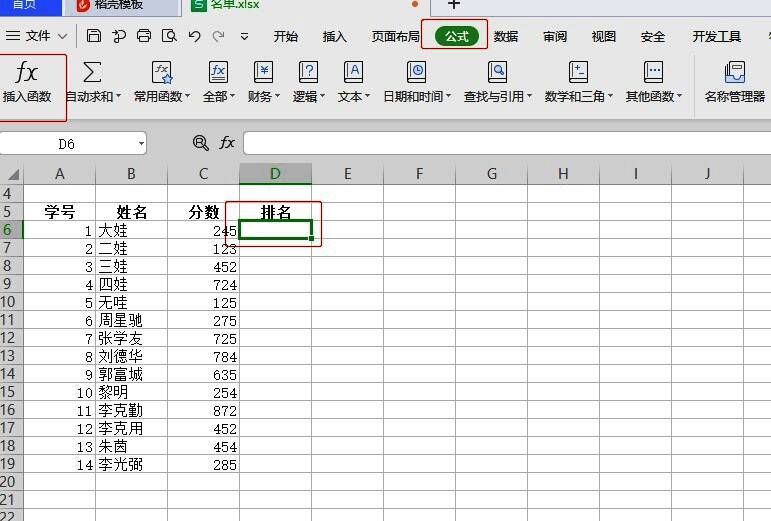Click the Insert Function (插入函数) icon
The width and height of the screenshot is (771, 521).
(27, 73)
